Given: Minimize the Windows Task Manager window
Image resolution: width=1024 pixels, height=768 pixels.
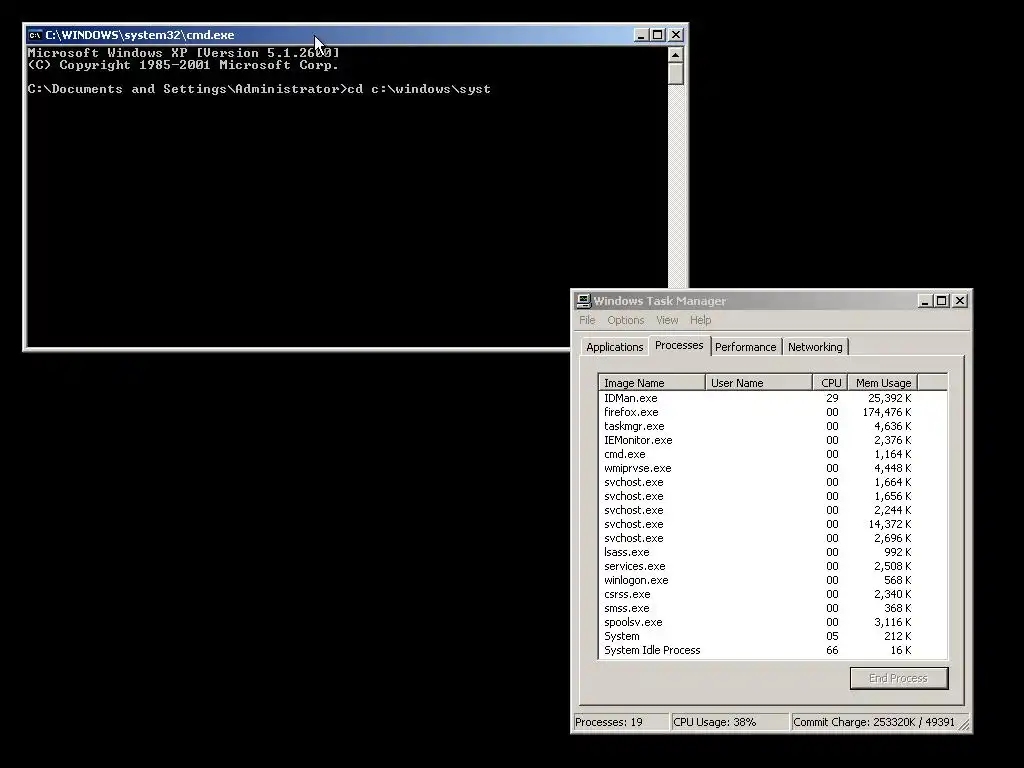Looking at the screenshot, I should 925,300.
